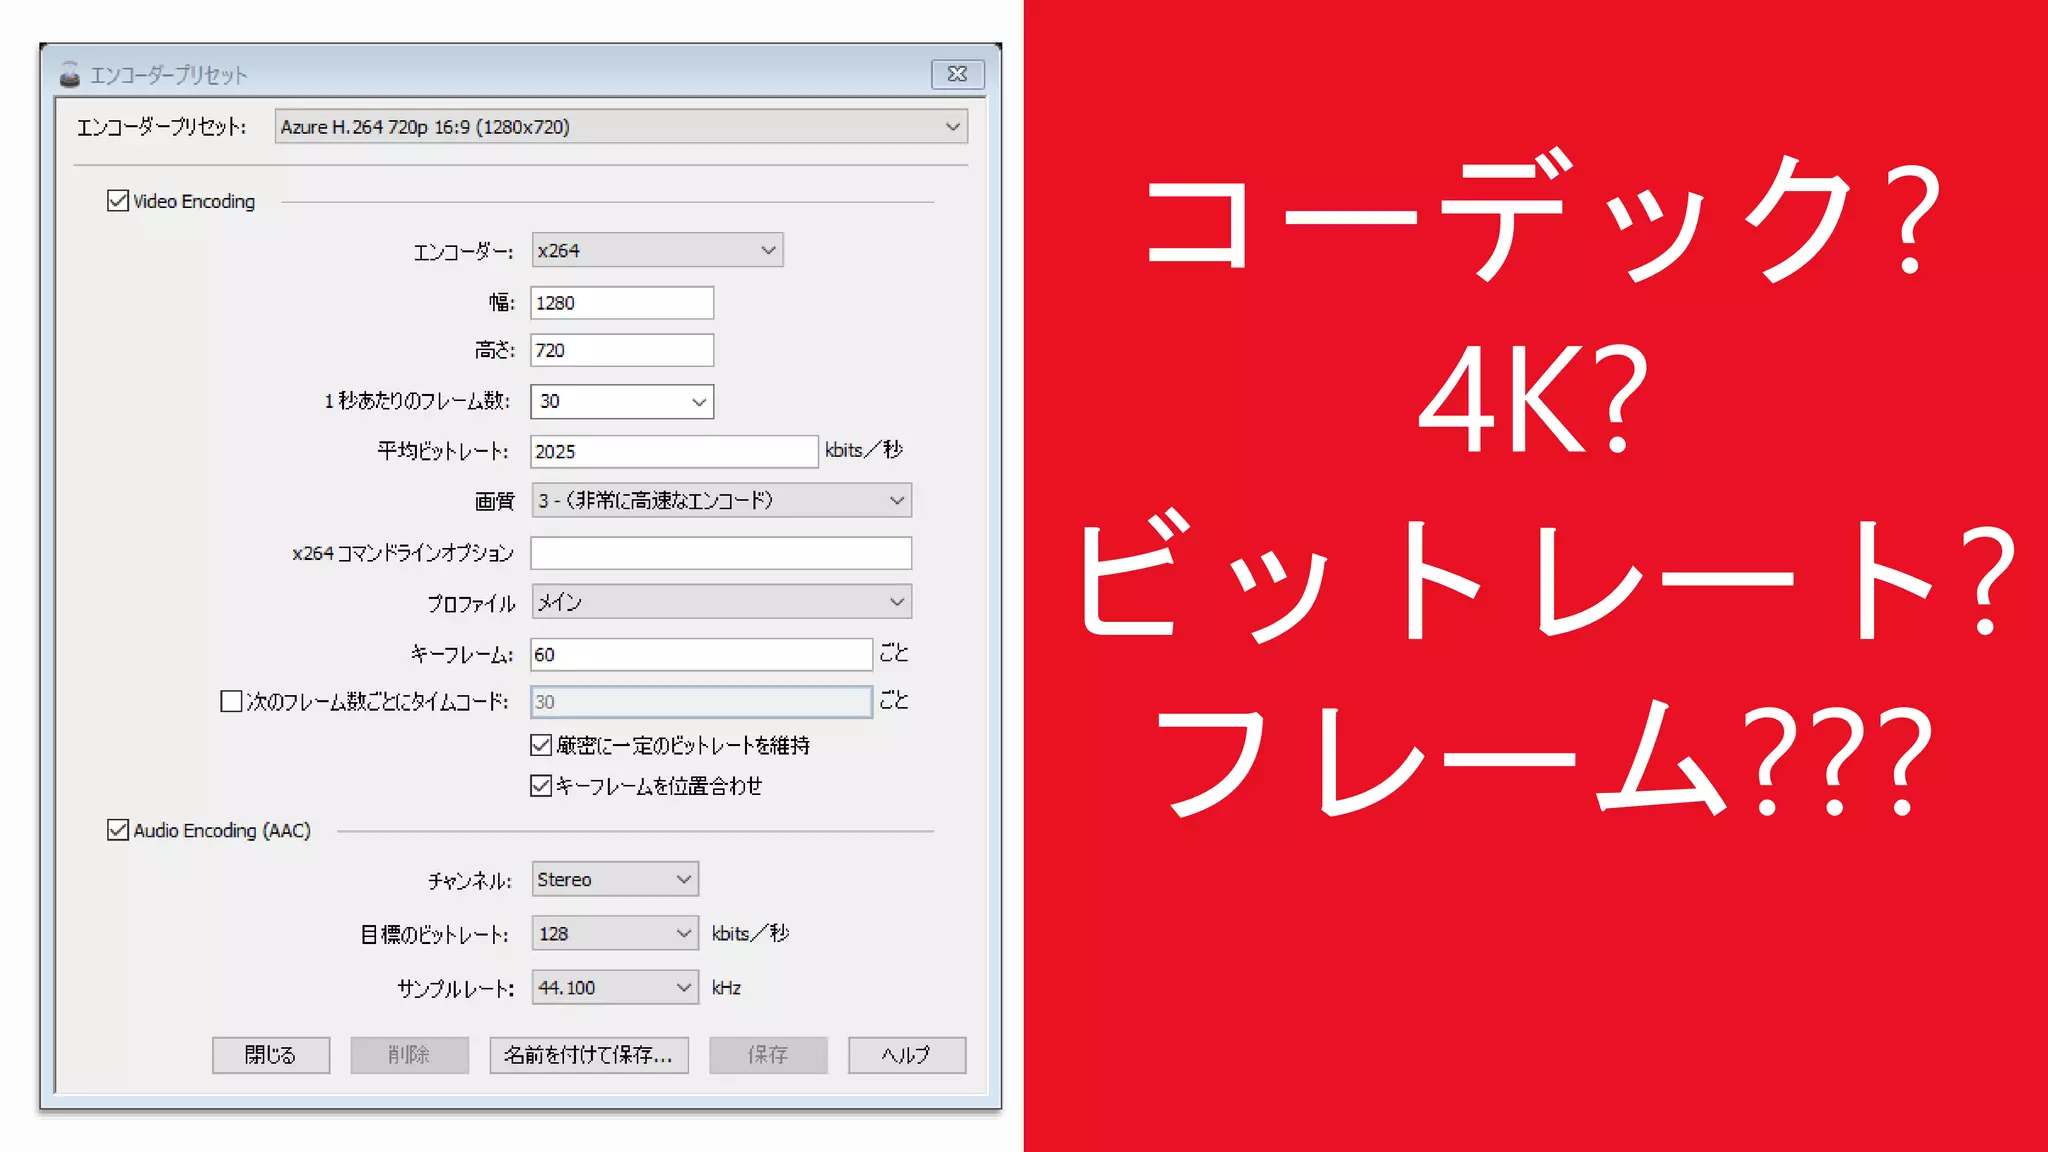Click the 名前を付けて保存 button
Image resolution: width=2048 pixels, height=1152 pixels.
pyautogui.click(x=588, y=1055)
